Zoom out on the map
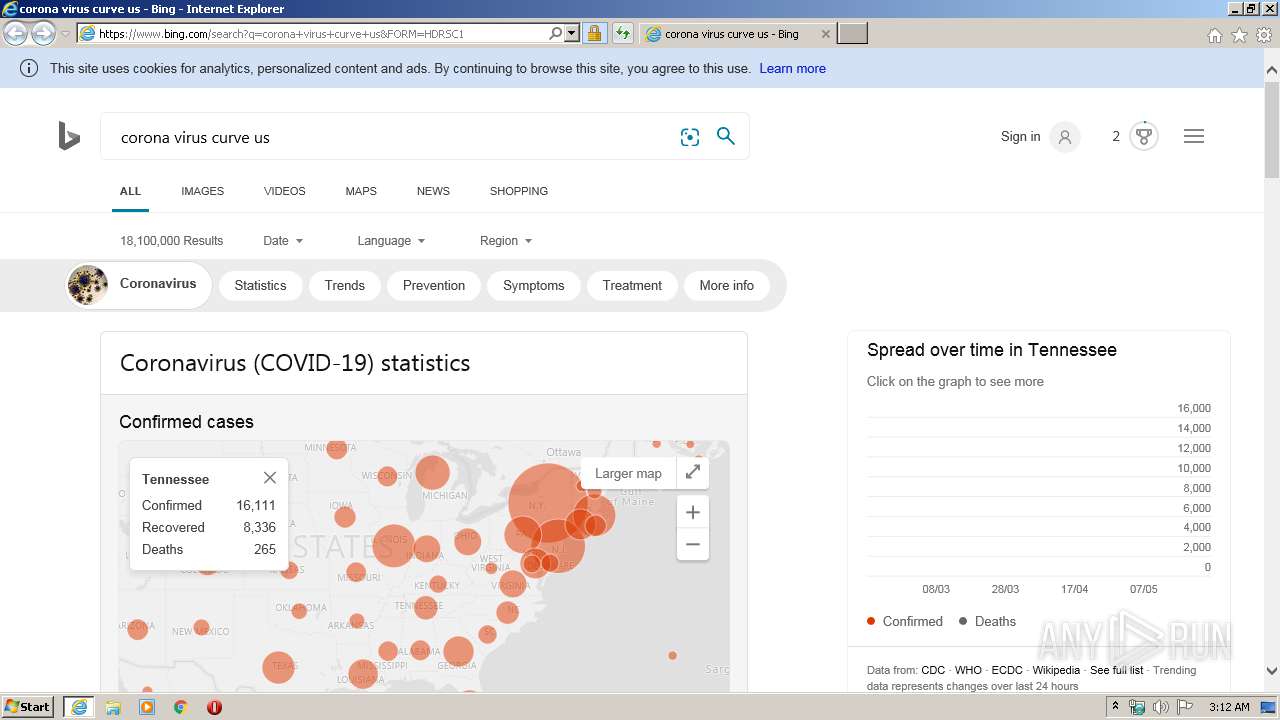The height and width of the screenshot is (720, 1280). point(692,545)
